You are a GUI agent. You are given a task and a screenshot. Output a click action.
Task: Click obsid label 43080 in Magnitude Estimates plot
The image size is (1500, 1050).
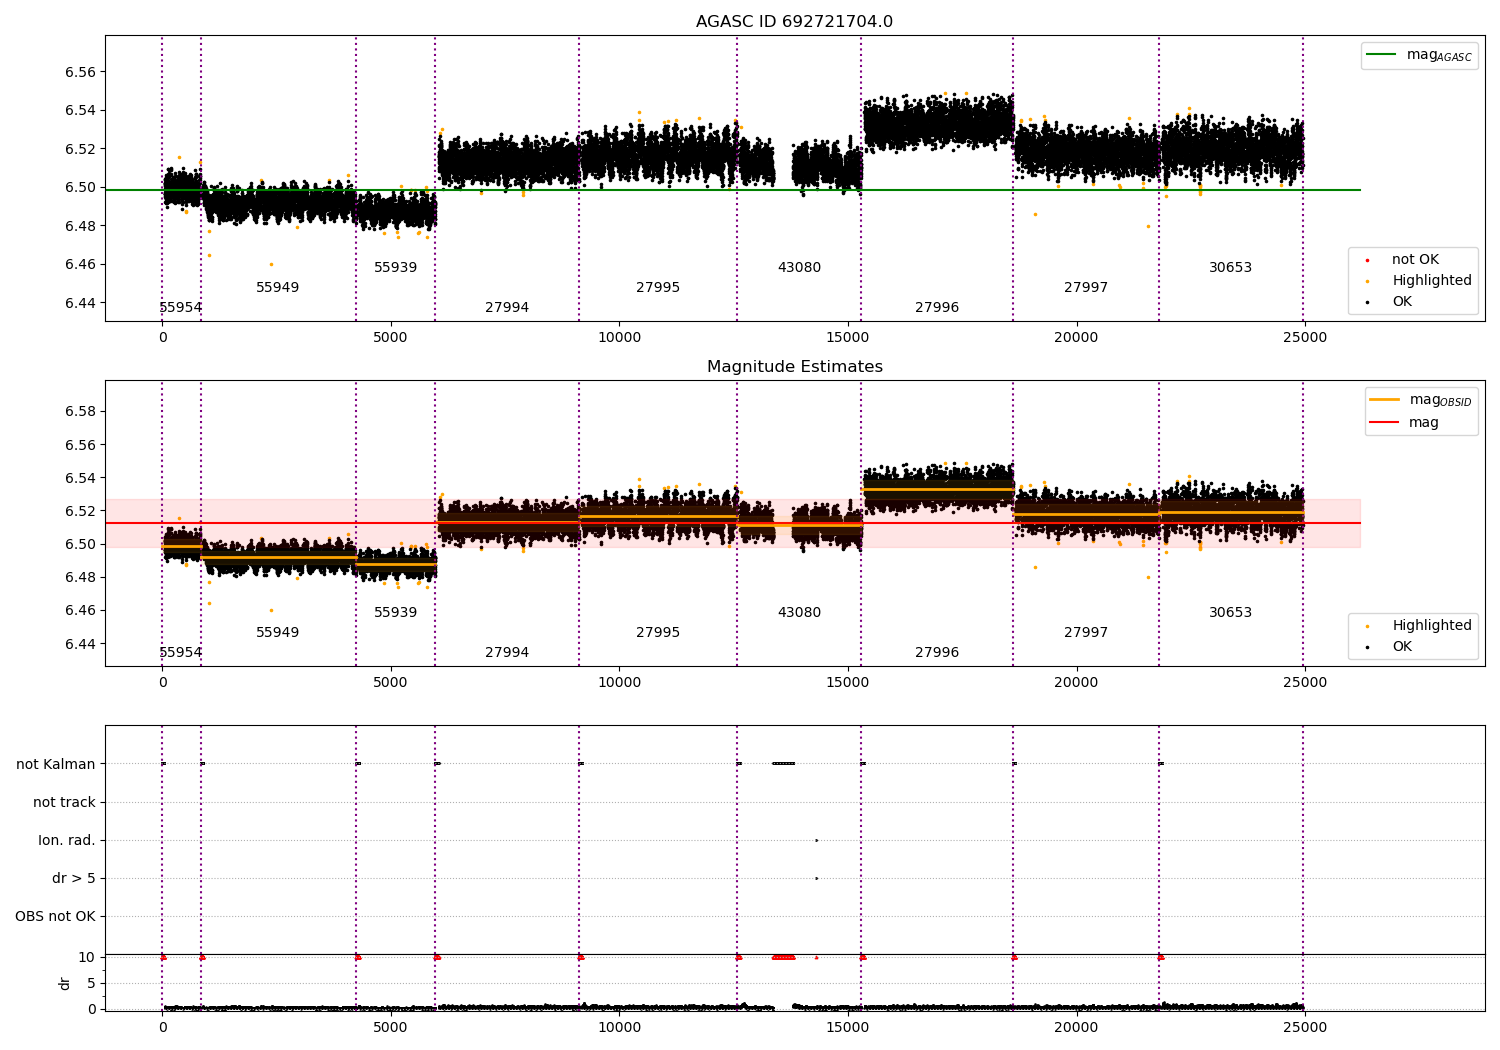point(799,613)
